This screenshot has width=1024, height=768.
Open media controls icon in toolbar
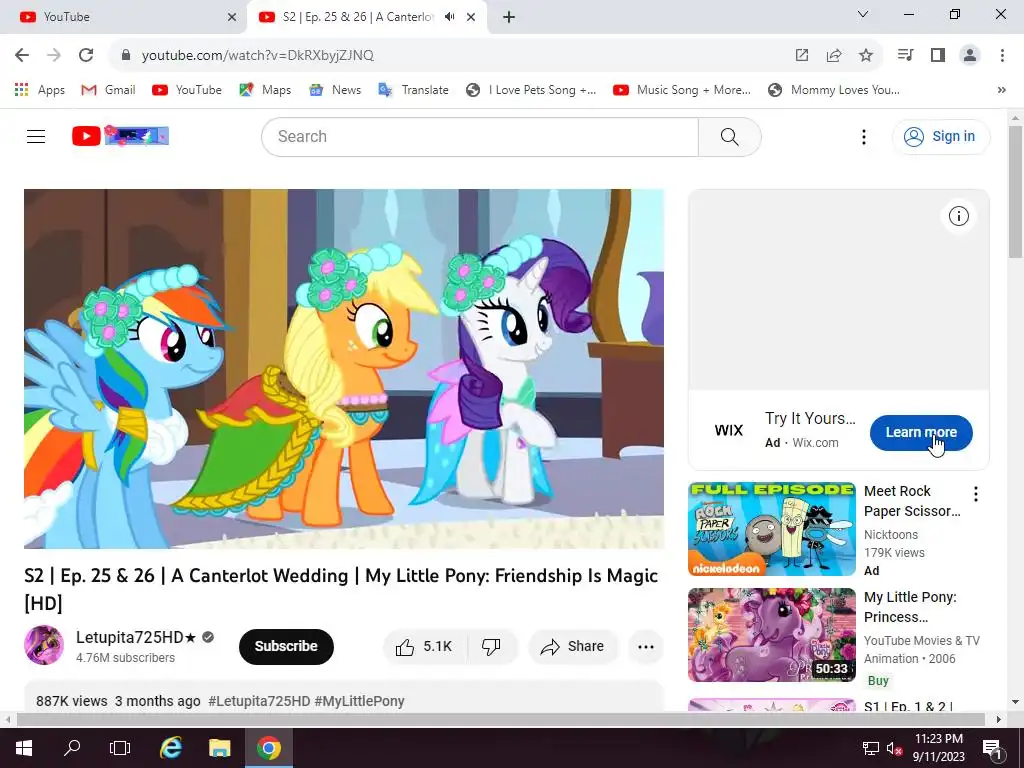point(905,56)
